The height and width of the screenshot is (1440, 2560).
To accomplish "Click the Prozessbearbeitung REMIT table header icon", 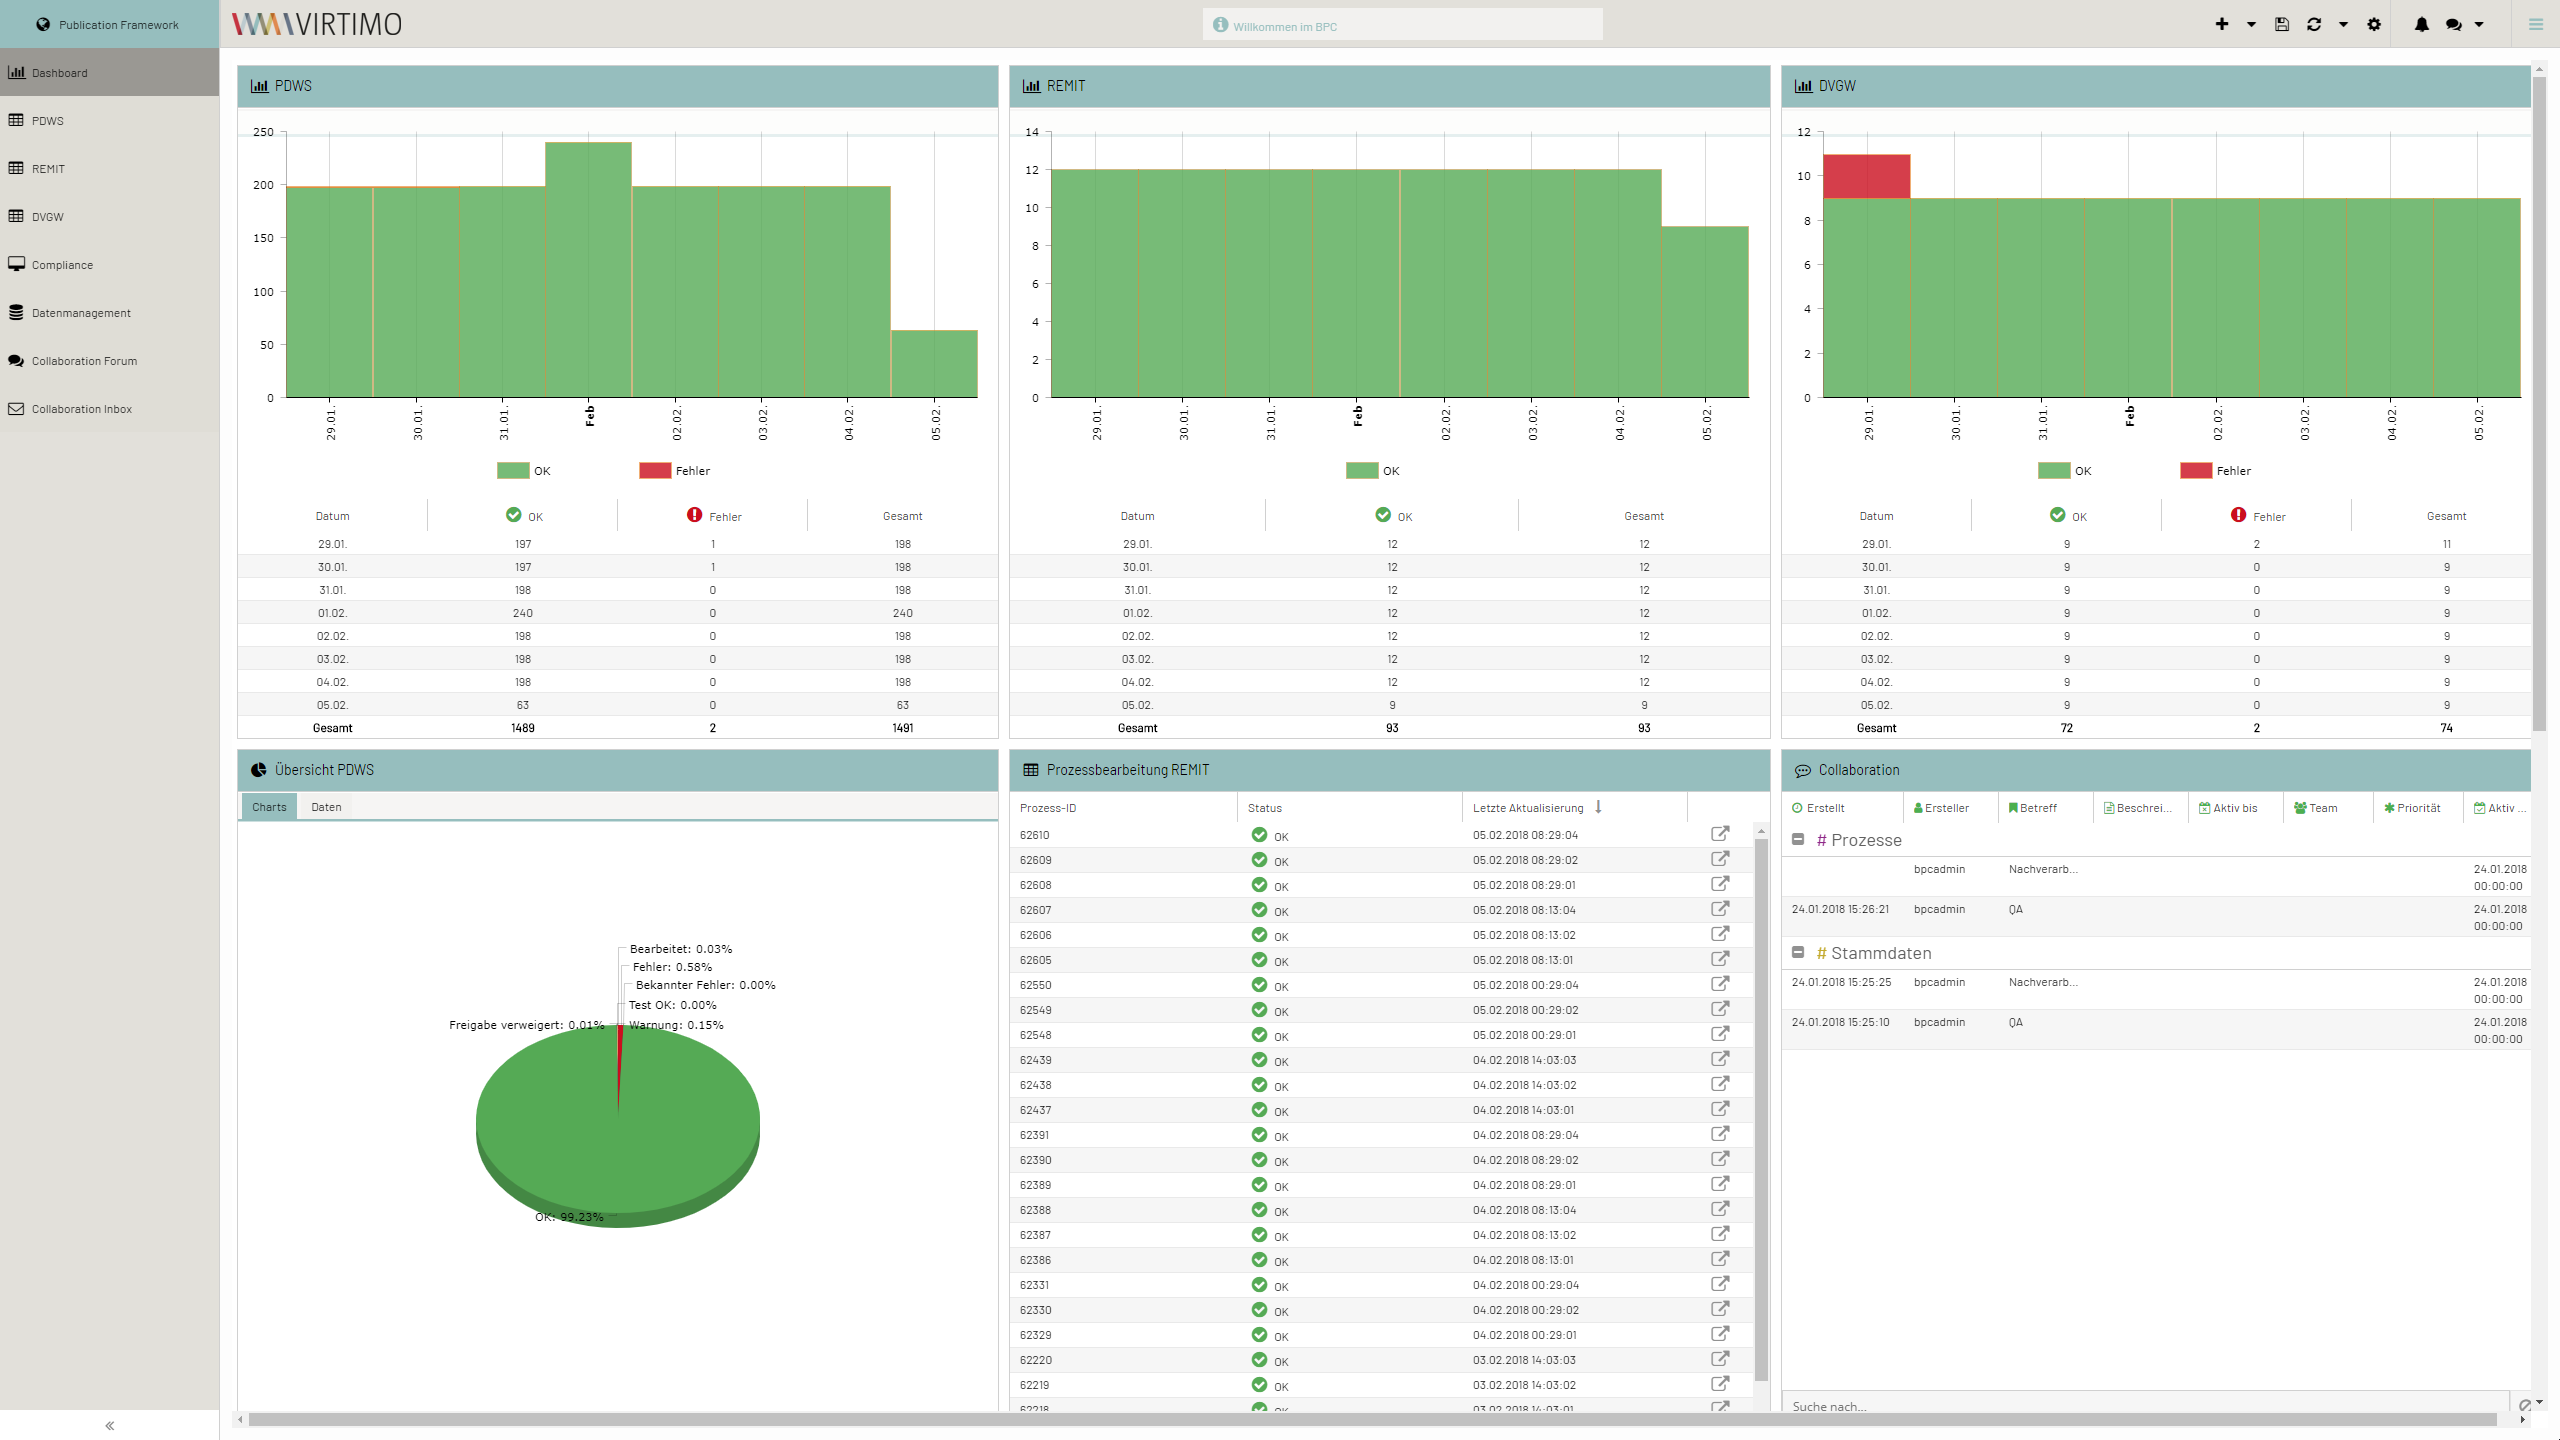I will tap(1031, 770).
